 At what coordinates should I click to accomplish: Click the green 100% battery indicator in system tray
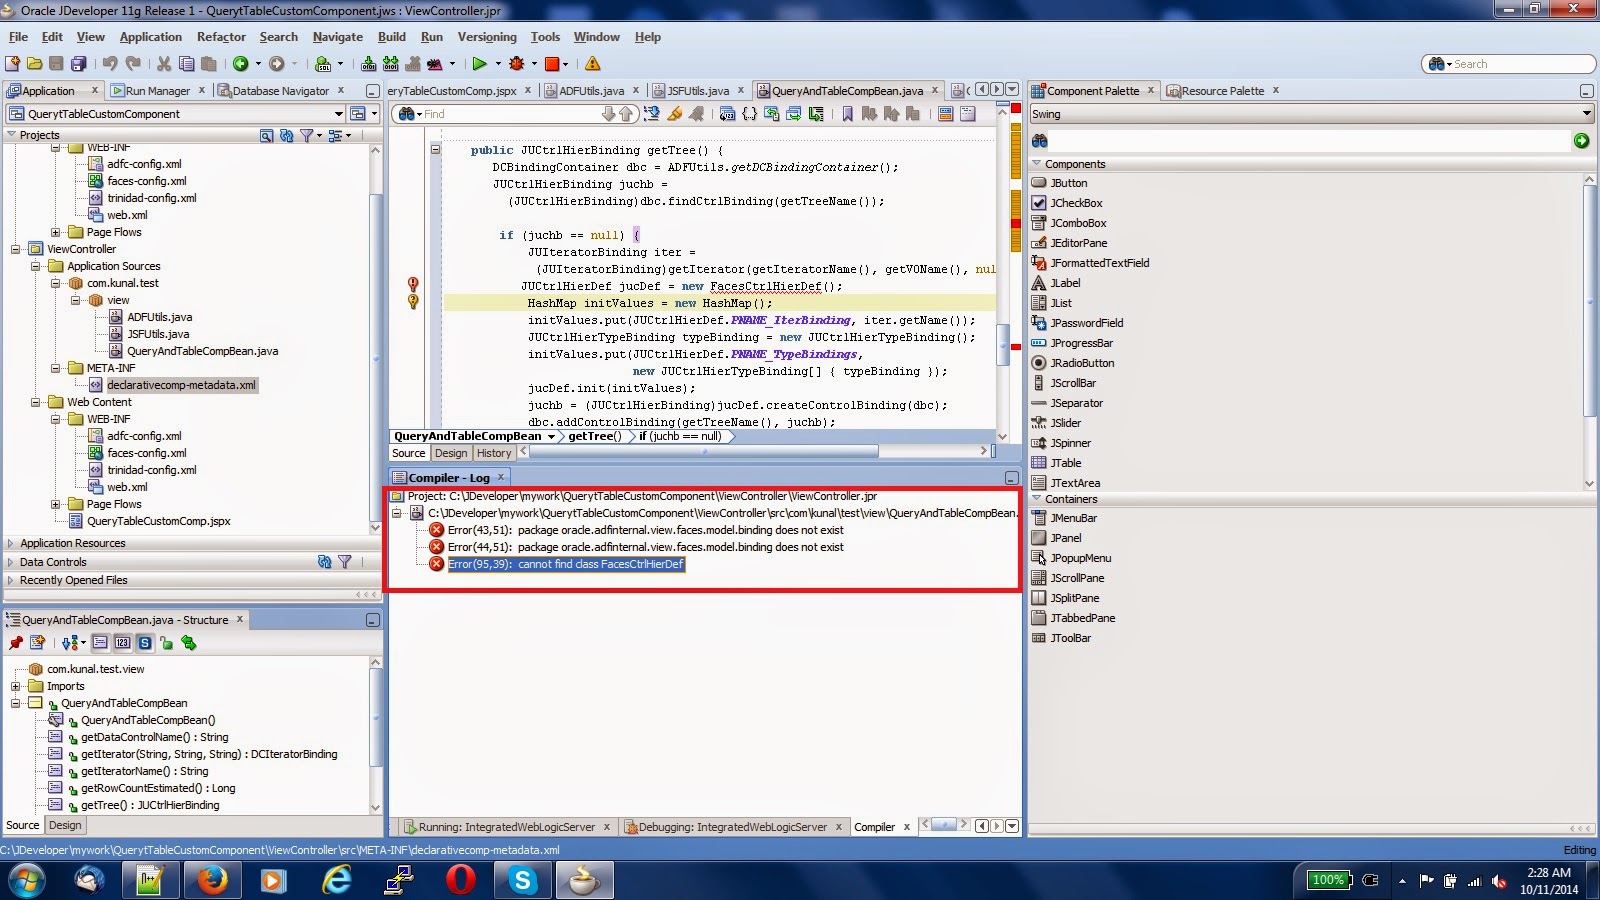pos(1330,881)
